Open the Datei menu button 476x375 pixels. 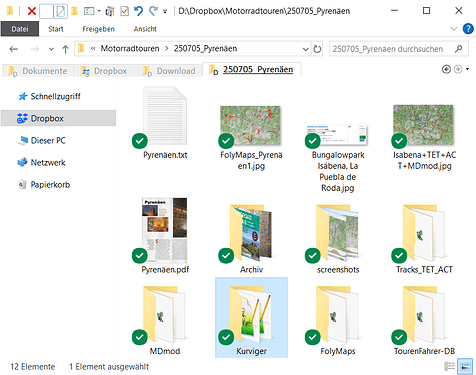click(20, 29)
